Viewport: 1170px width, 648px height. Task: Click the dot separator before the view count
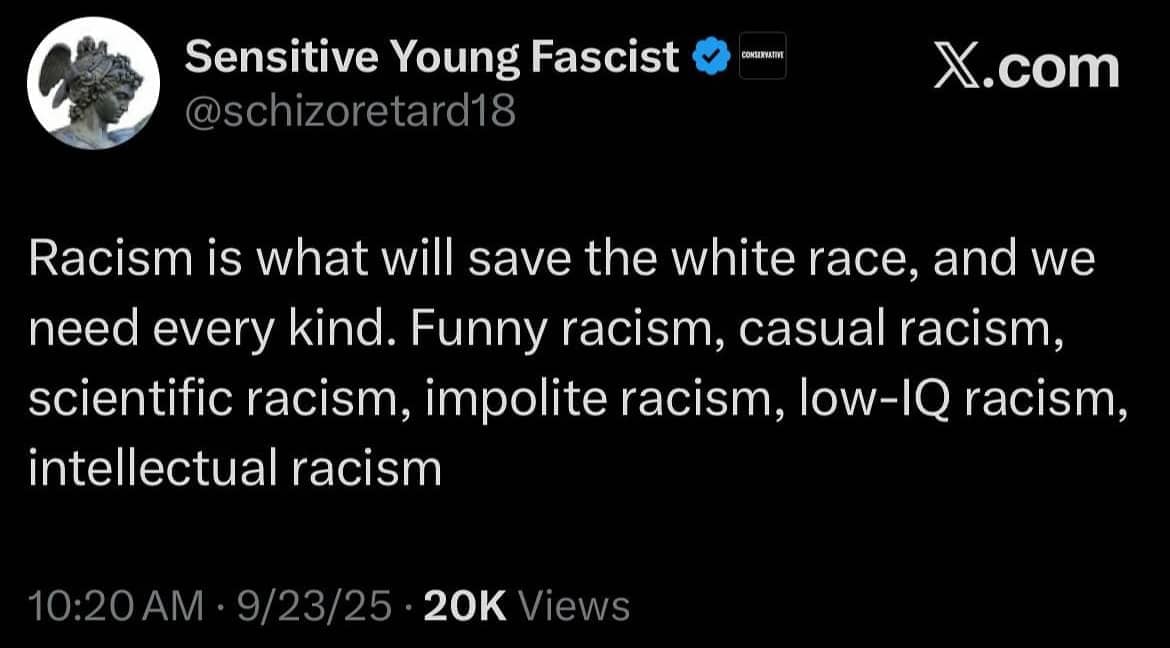(x=408, y=606)
